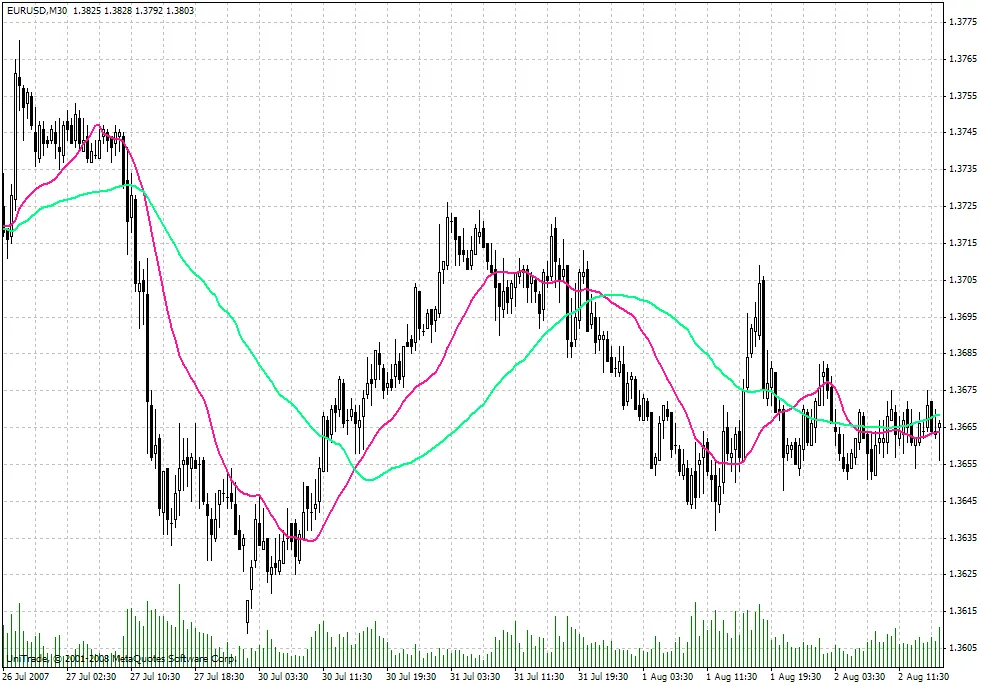Click the EURUSD,M30 chart title label
This screenshot has width=981, height=684.
(36, 8)
